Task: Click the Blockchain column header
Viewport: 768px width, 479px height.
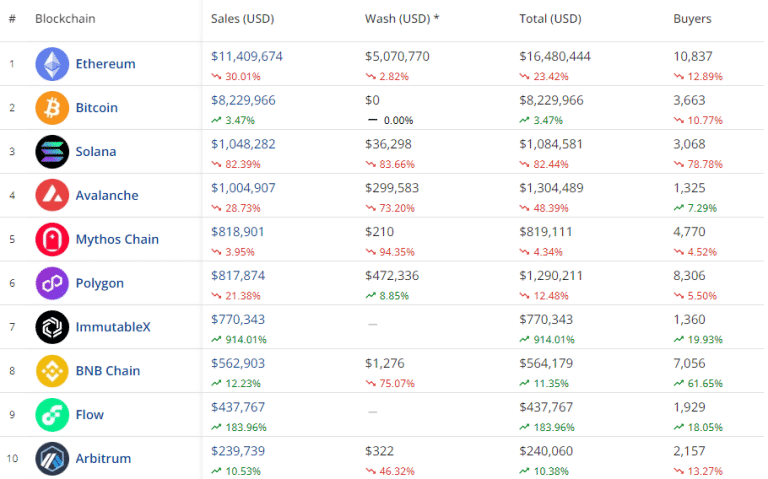Action: [65, 19]
